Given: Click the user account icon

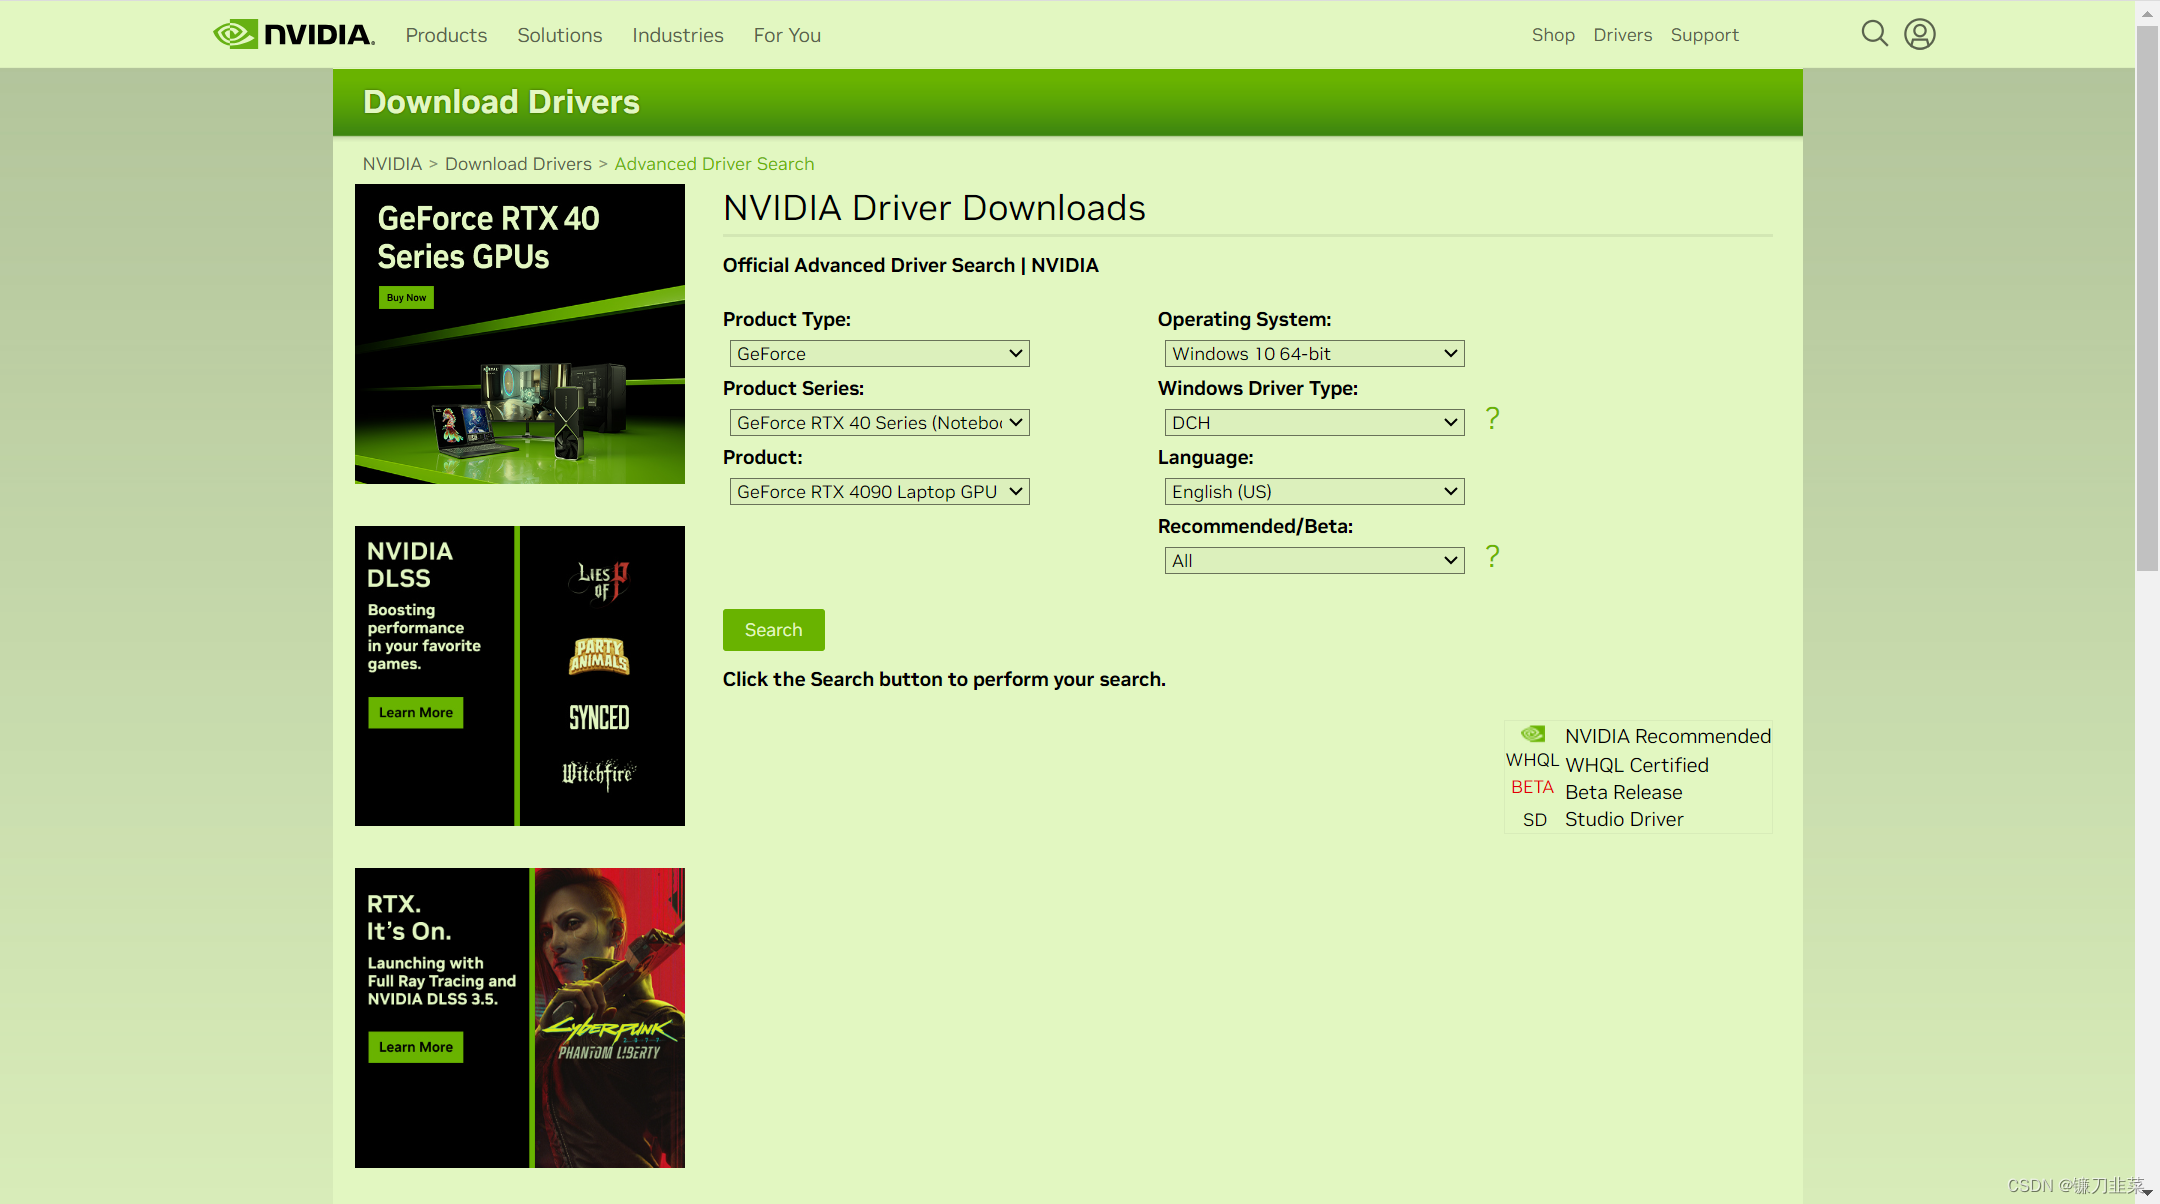Looking at the screenshot, I should tap(1920, 34).
